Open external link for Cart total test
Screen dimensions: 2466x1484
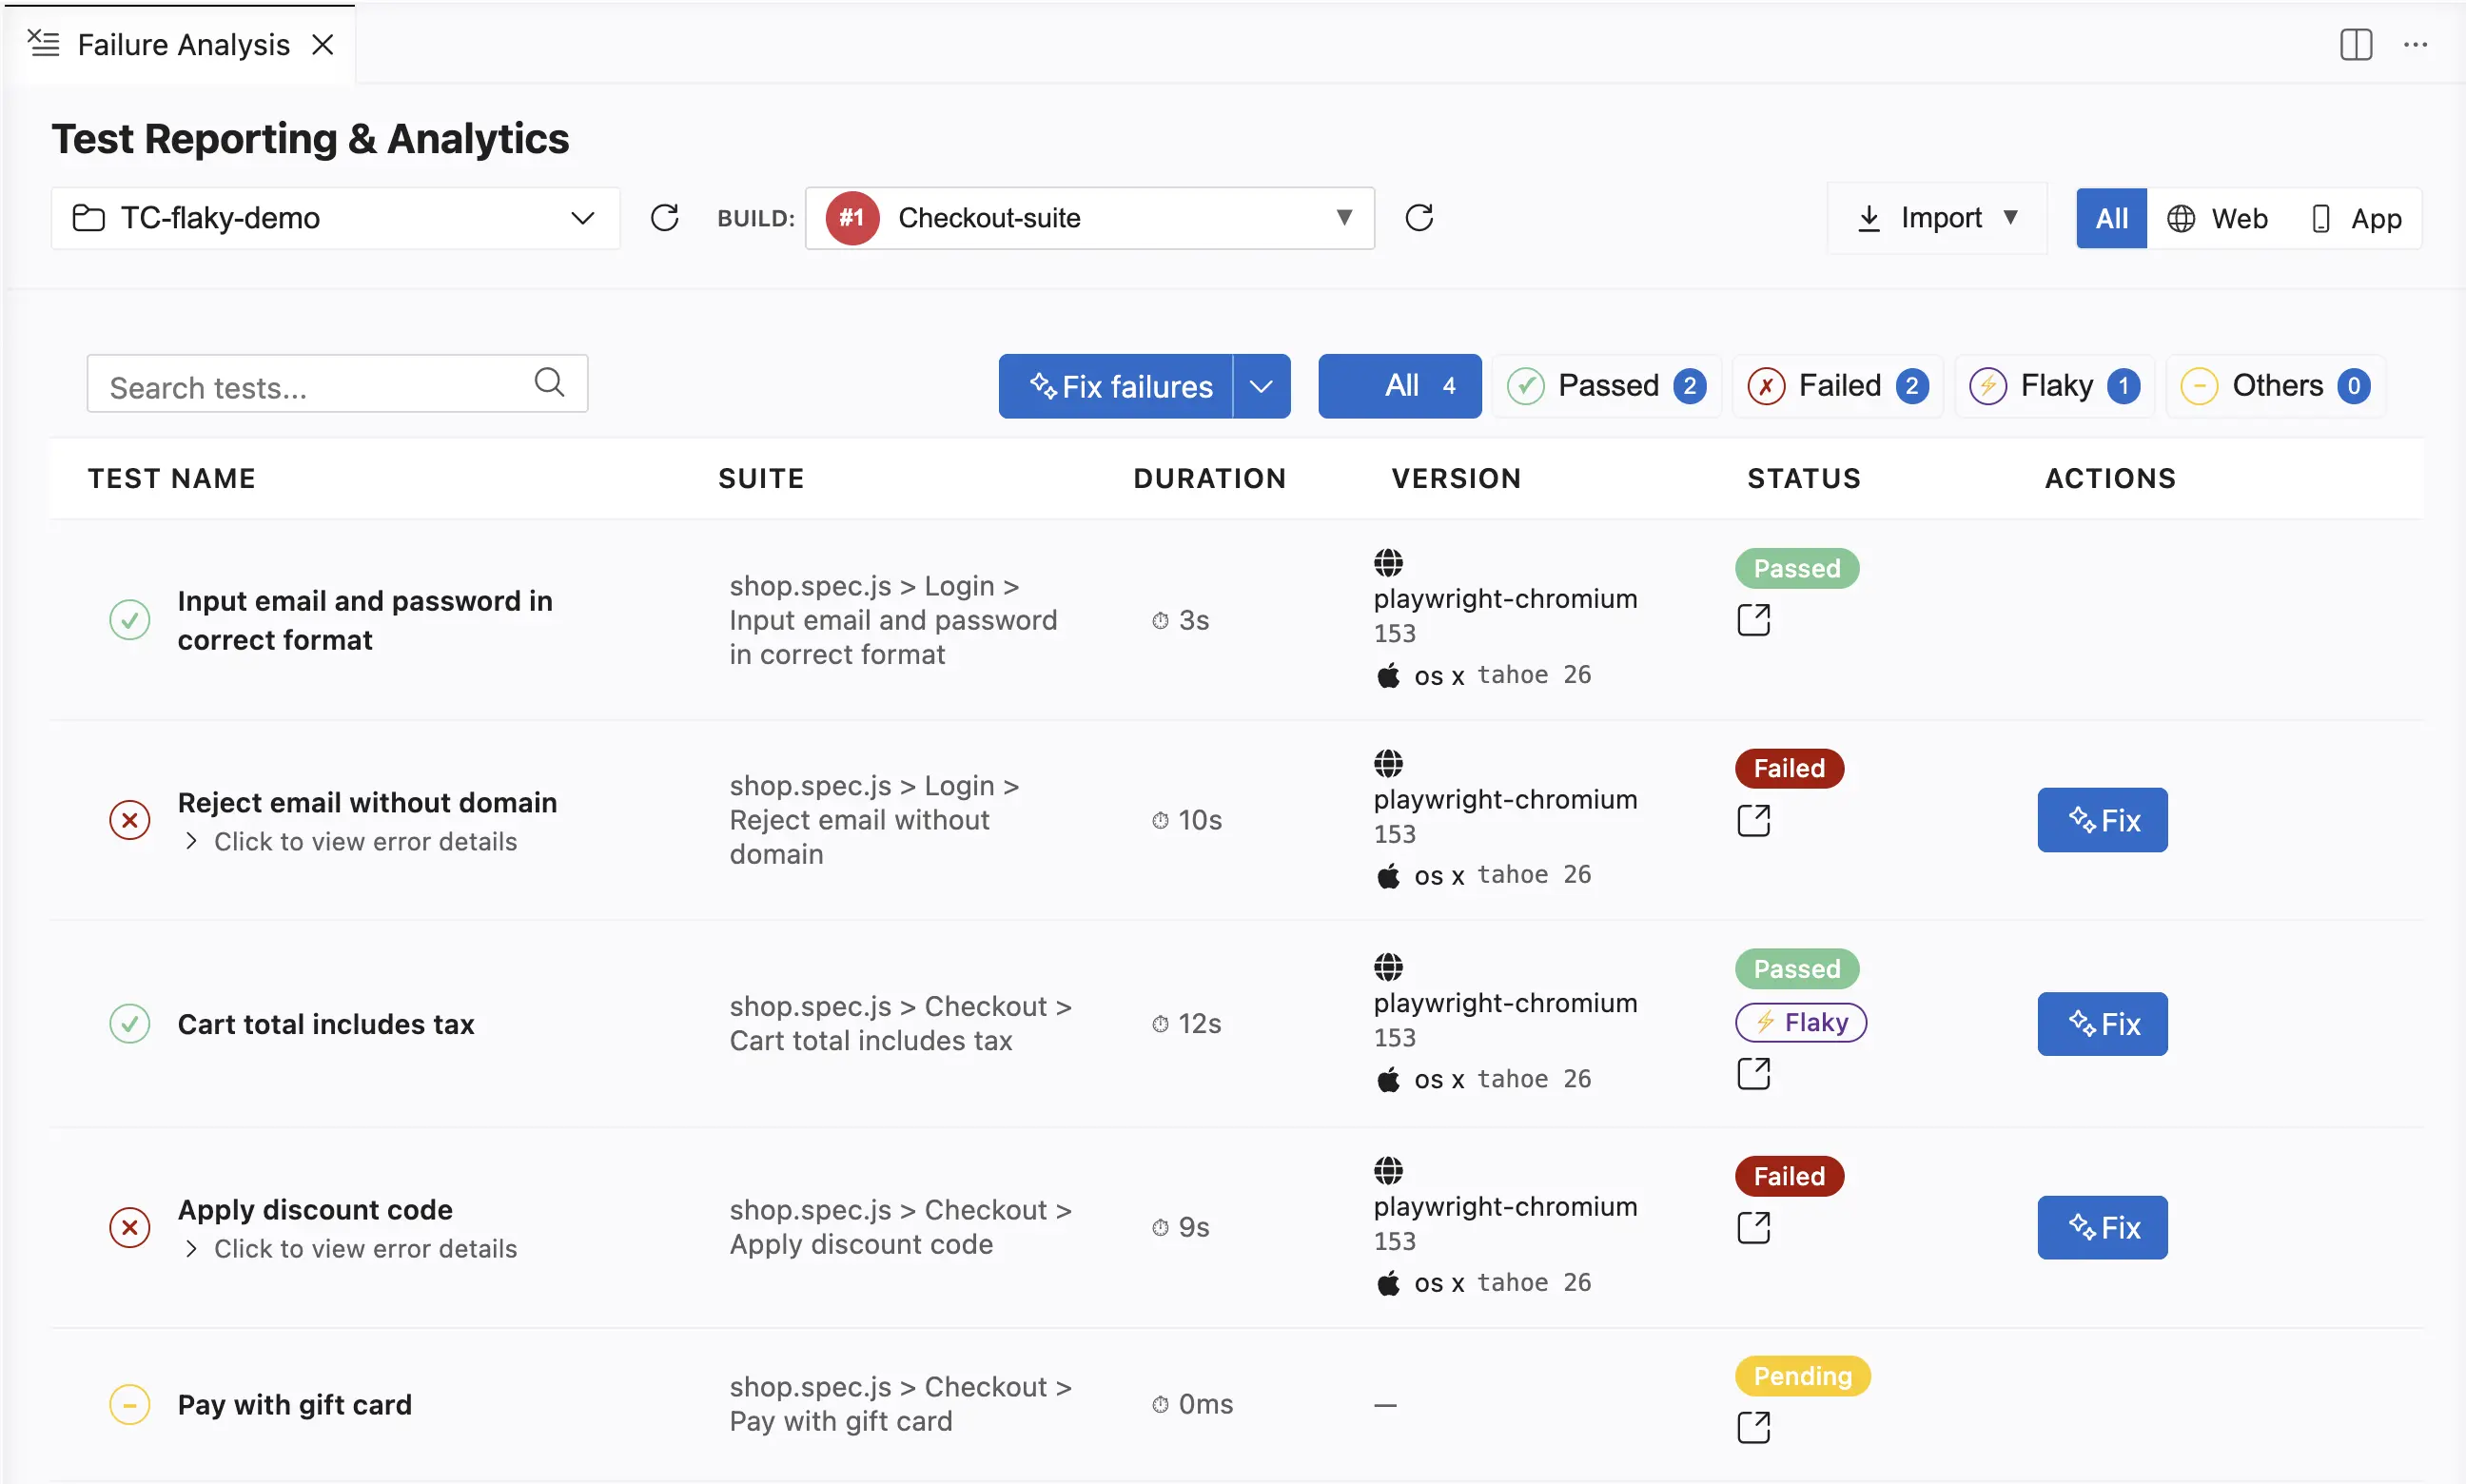point(1753,1074)
